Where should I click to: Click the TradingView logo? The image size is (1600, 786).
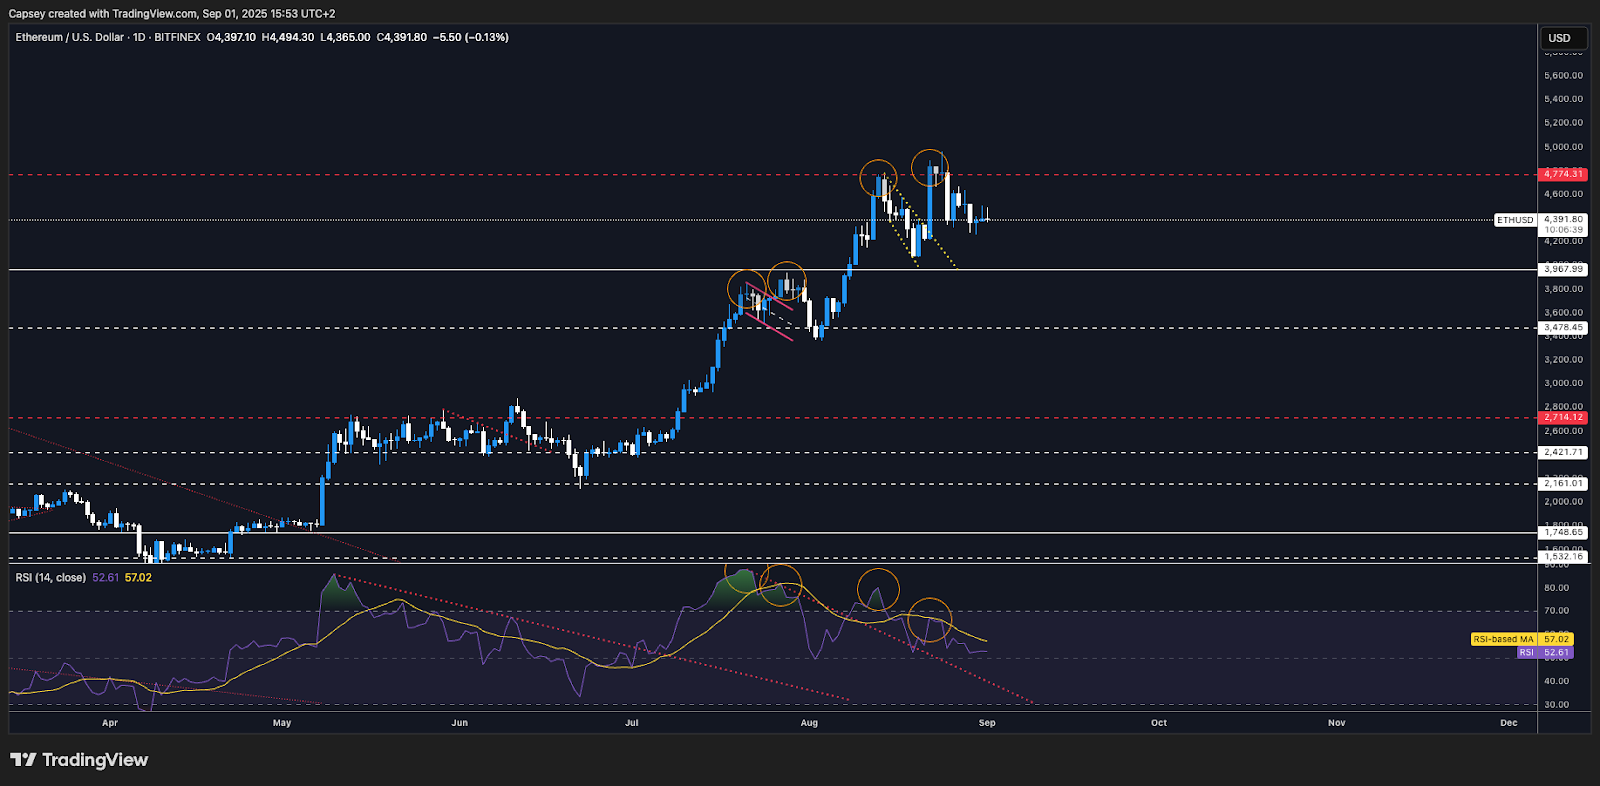point(79,760)
